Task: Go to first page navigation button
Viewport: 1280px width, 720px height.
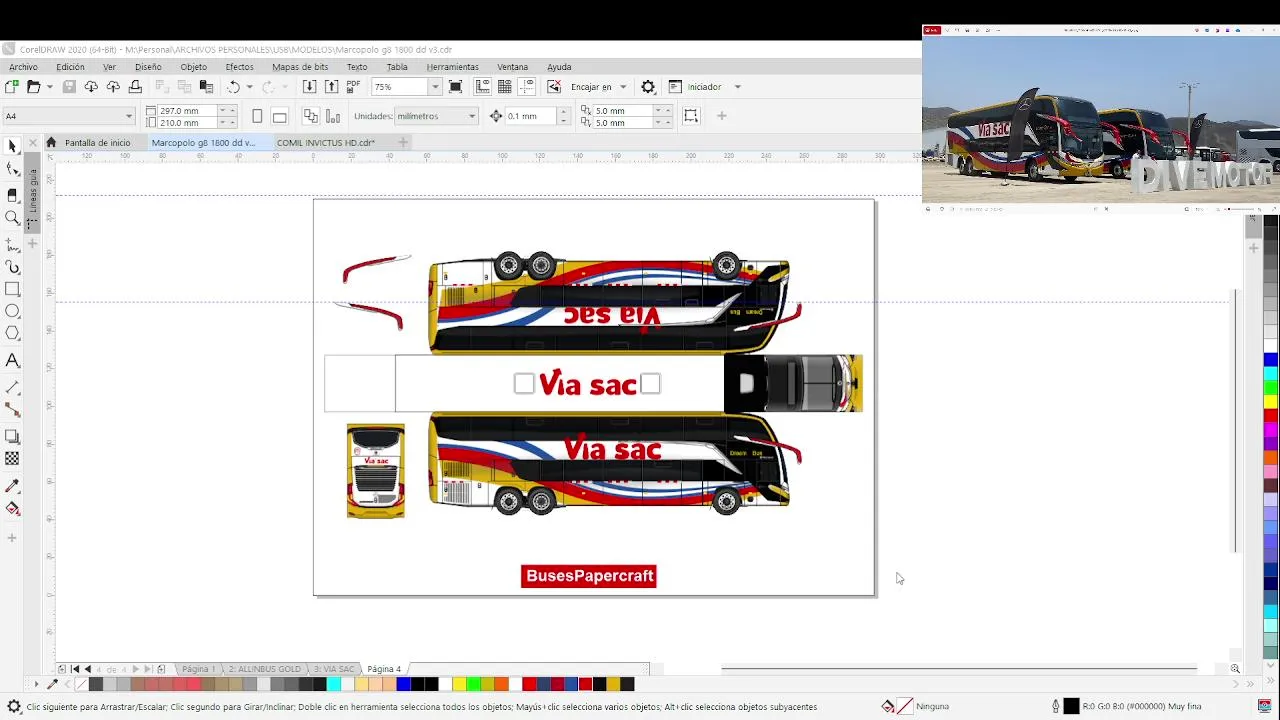Action: pyautogui.click(x=75, y=669)
